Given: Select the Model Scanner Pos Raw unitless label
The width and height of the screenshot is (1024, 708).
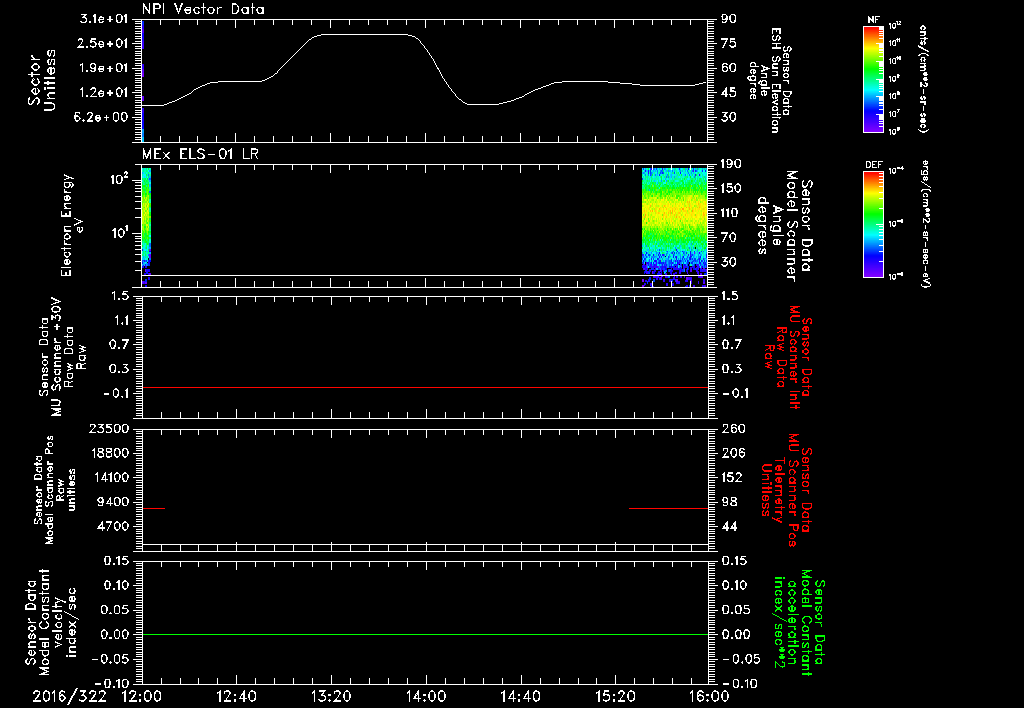Looking at the screenshot, I should pyautogui.click(x=55, y=490).
